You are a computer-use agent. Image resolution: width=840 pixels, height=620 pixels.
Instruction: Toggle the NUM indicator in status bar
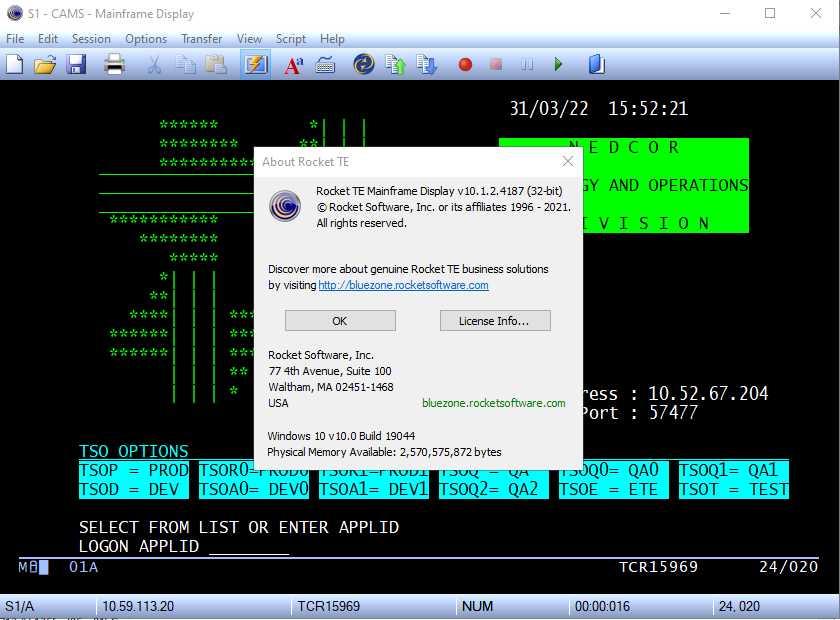point(477,606)
